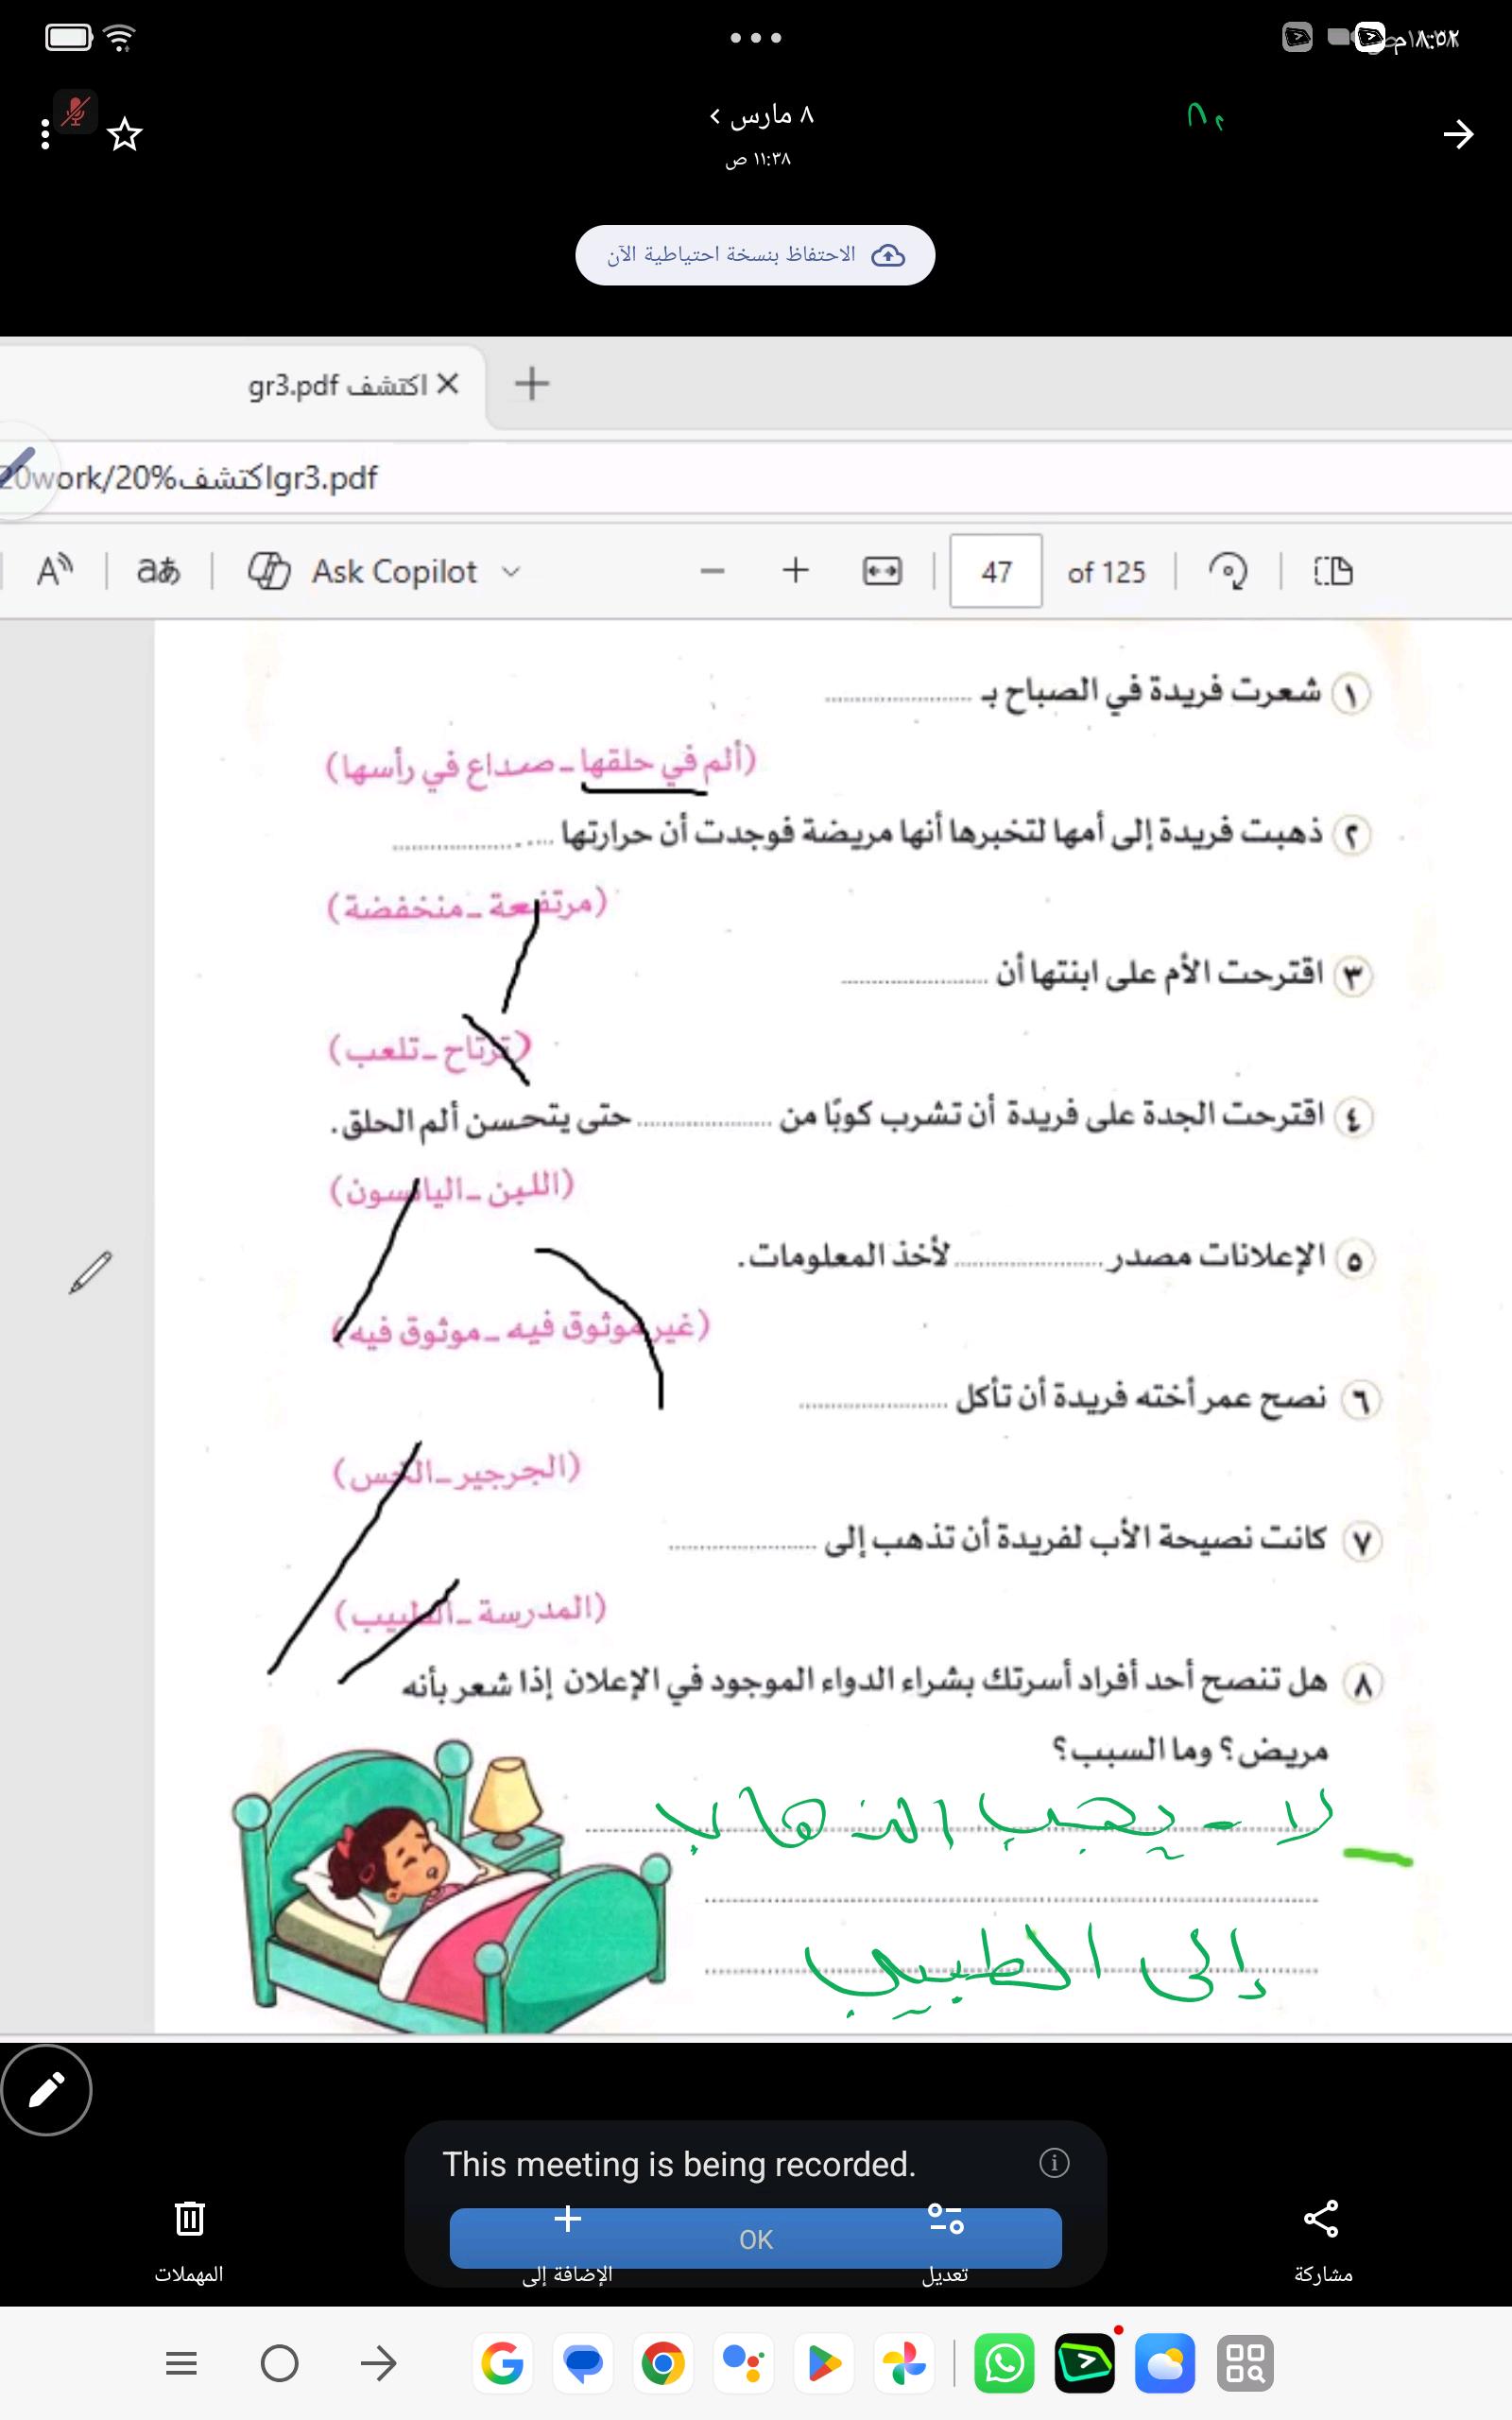Open Google Assistant from the dock
The image size is (1512, 2420).
[x=744, y=2363]
